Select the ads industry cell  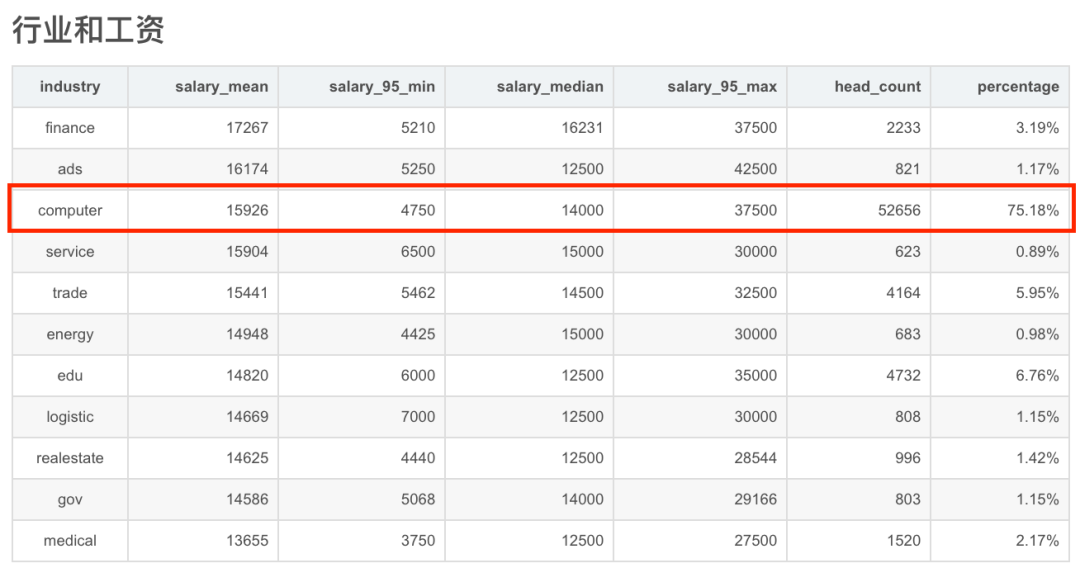coord(70,169)
